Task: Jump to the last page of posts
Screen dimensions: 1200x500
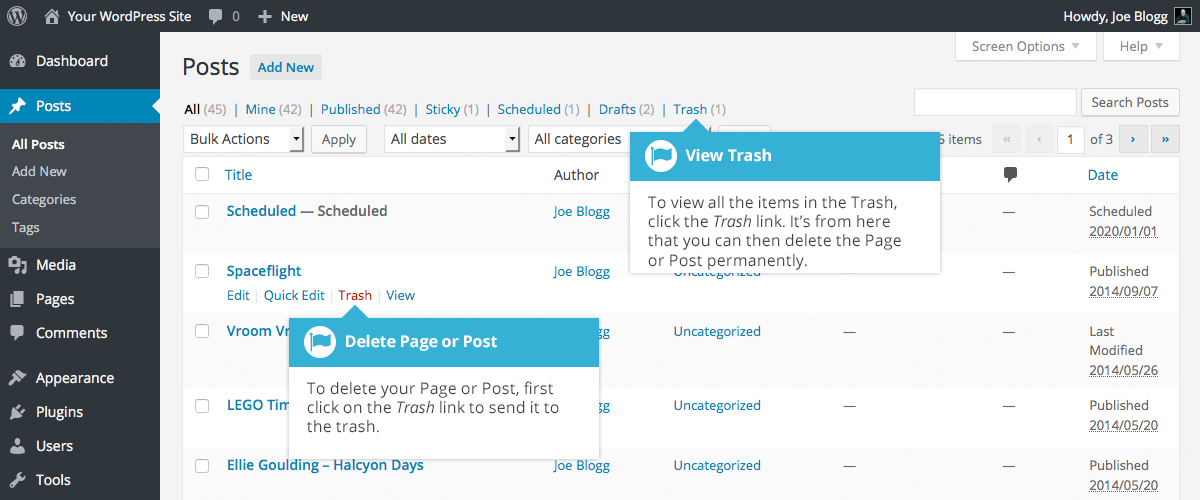Action: [1165, 139]
